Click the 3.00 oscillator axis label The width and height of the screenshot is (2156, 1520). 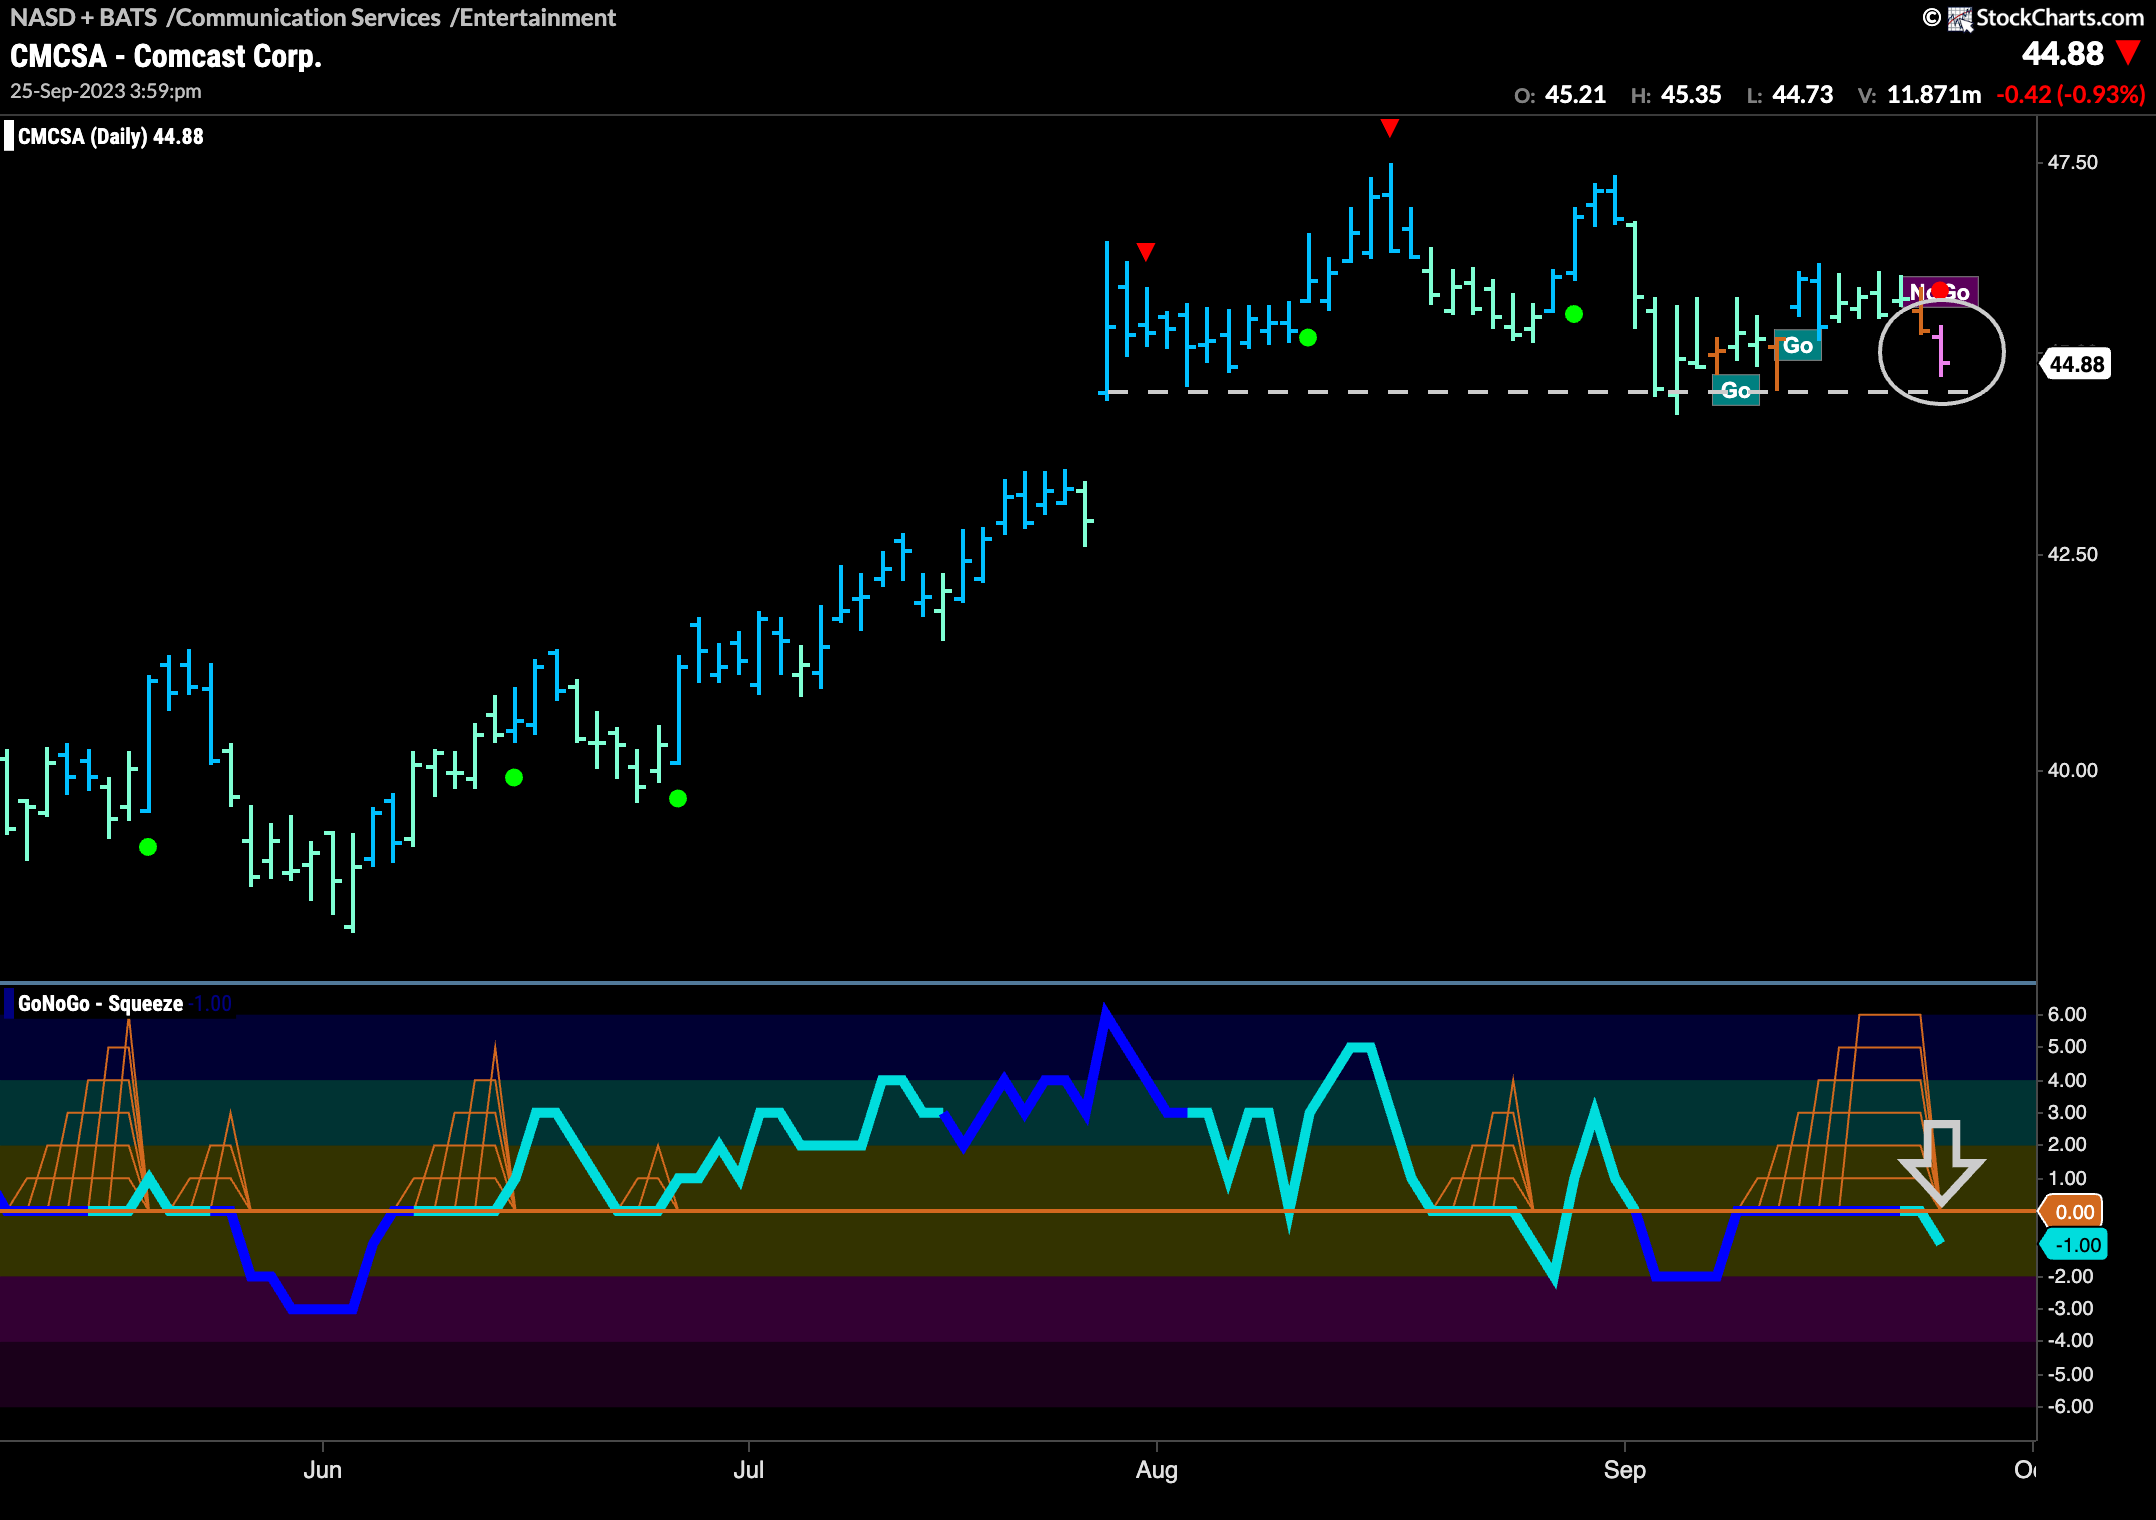(x=2067, y=1112)
